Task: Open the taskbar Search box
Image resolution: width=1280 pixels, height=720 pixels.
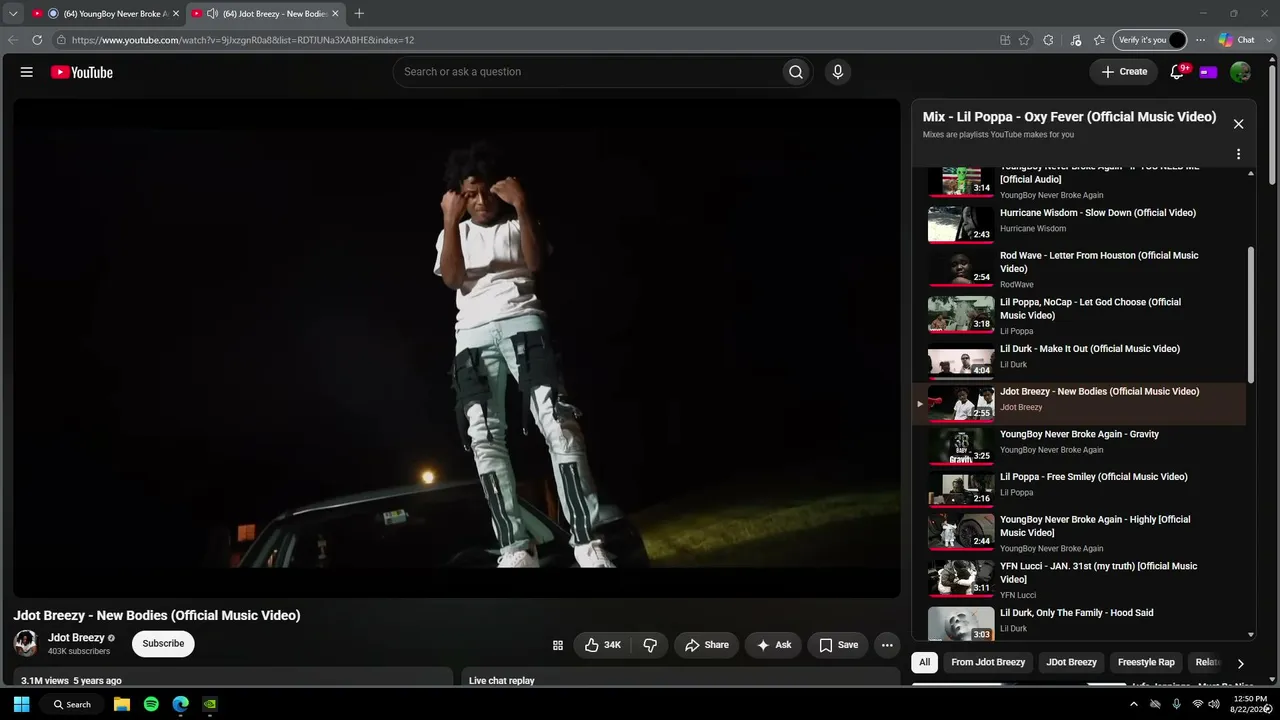Action: [x=71, y=704]
